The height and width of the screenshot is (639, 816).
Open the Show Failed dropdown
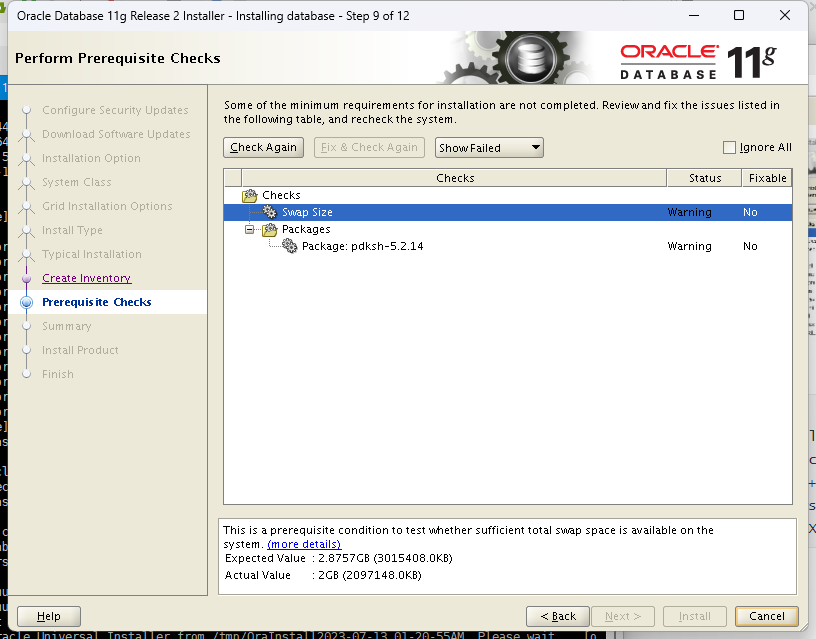(489, 148)
